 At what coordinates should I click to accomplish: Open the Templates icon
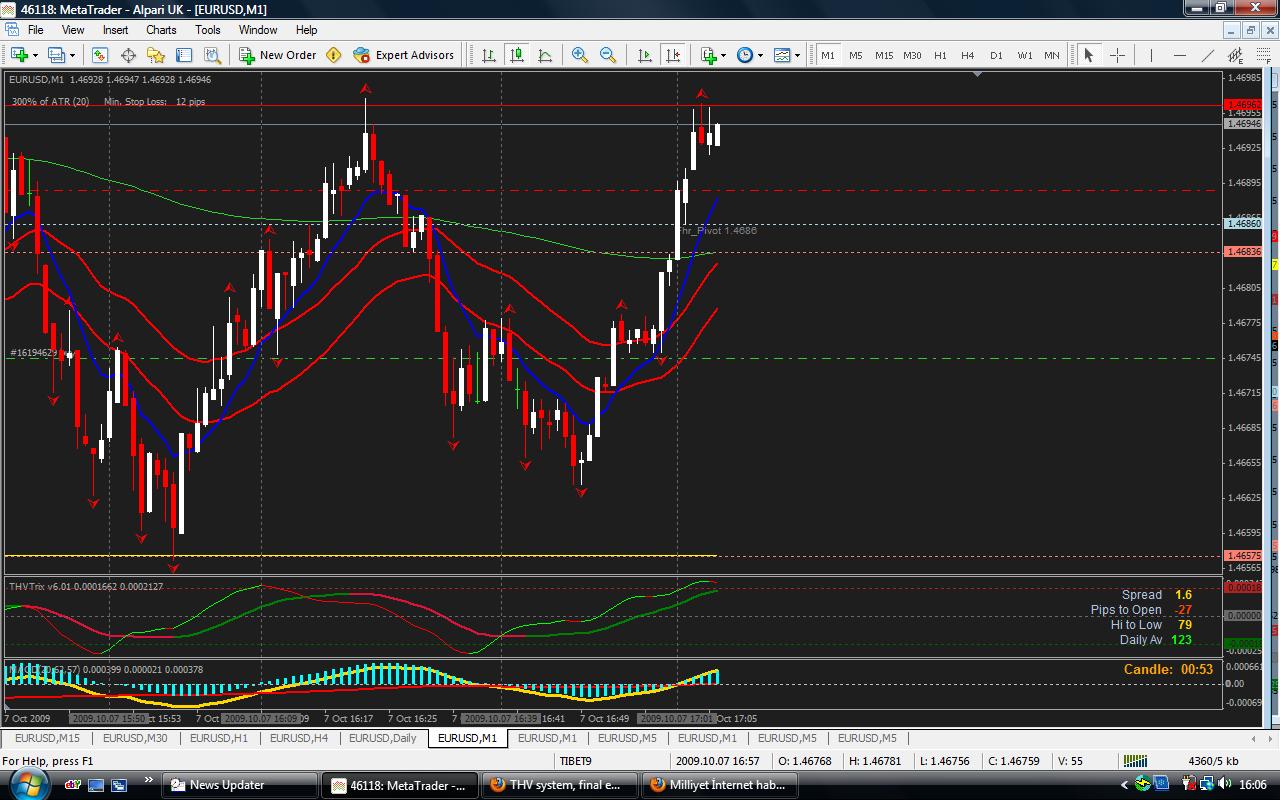[x=782, y=55]
